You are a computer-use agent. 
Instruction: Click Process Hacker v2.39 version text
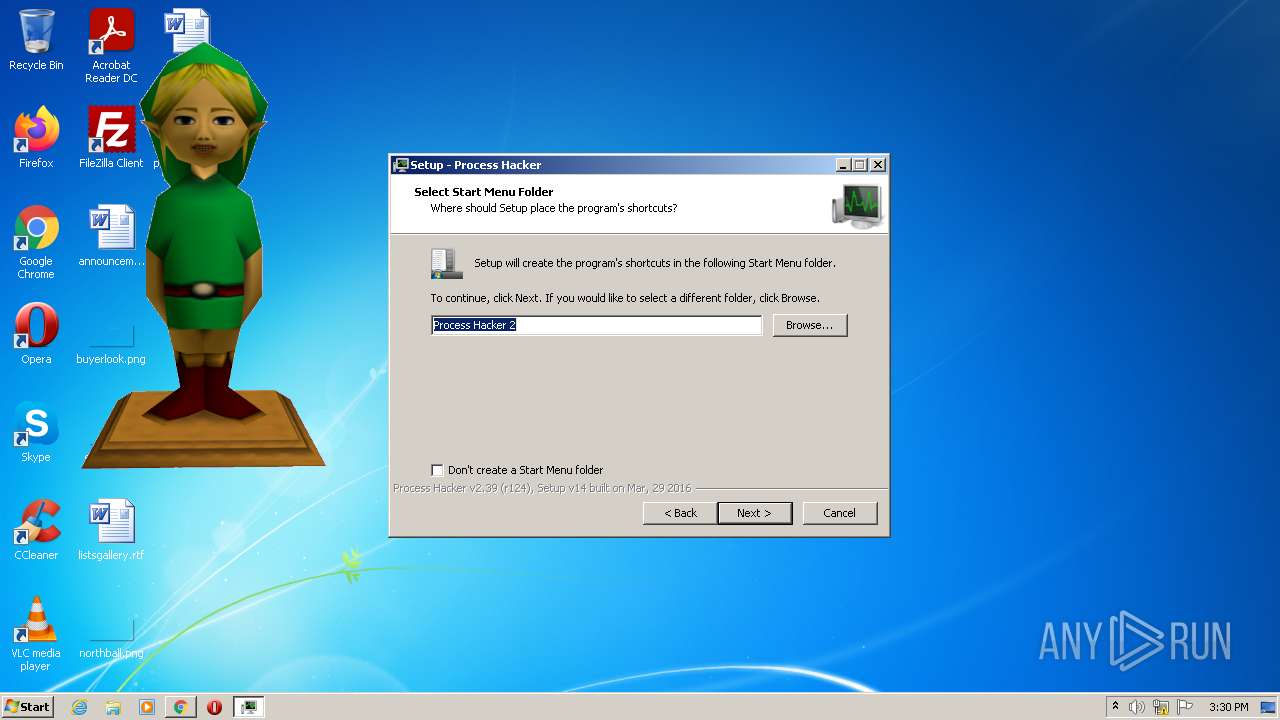tap(542, 488)
